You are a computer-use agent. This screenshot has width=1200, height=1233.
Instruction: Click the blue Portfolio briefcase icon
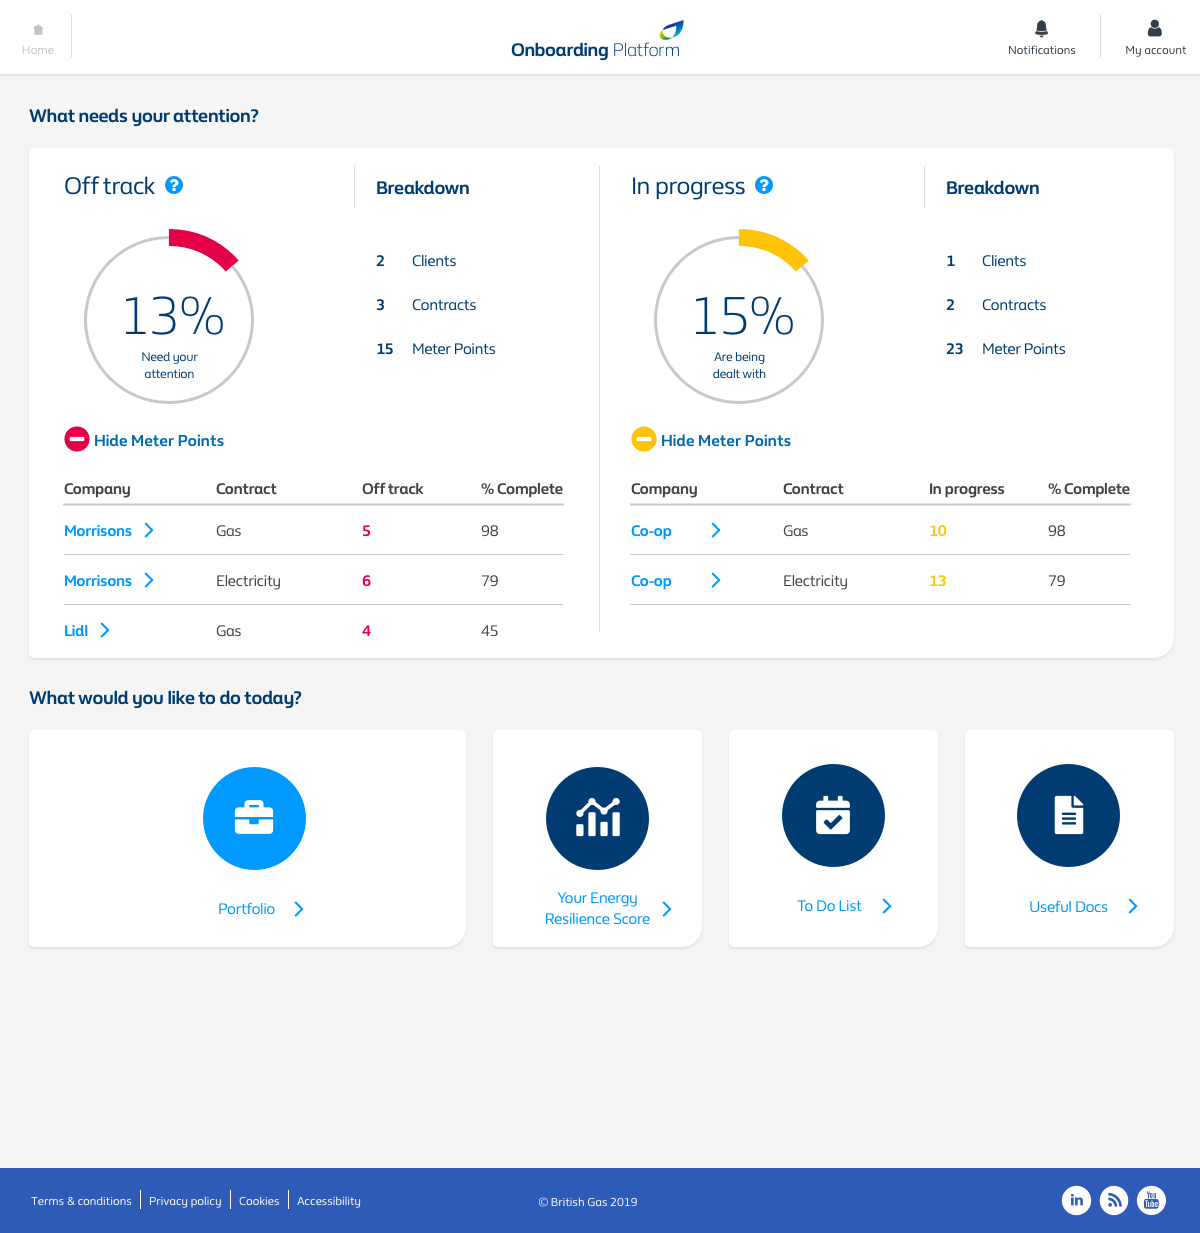tap(254, 818)
